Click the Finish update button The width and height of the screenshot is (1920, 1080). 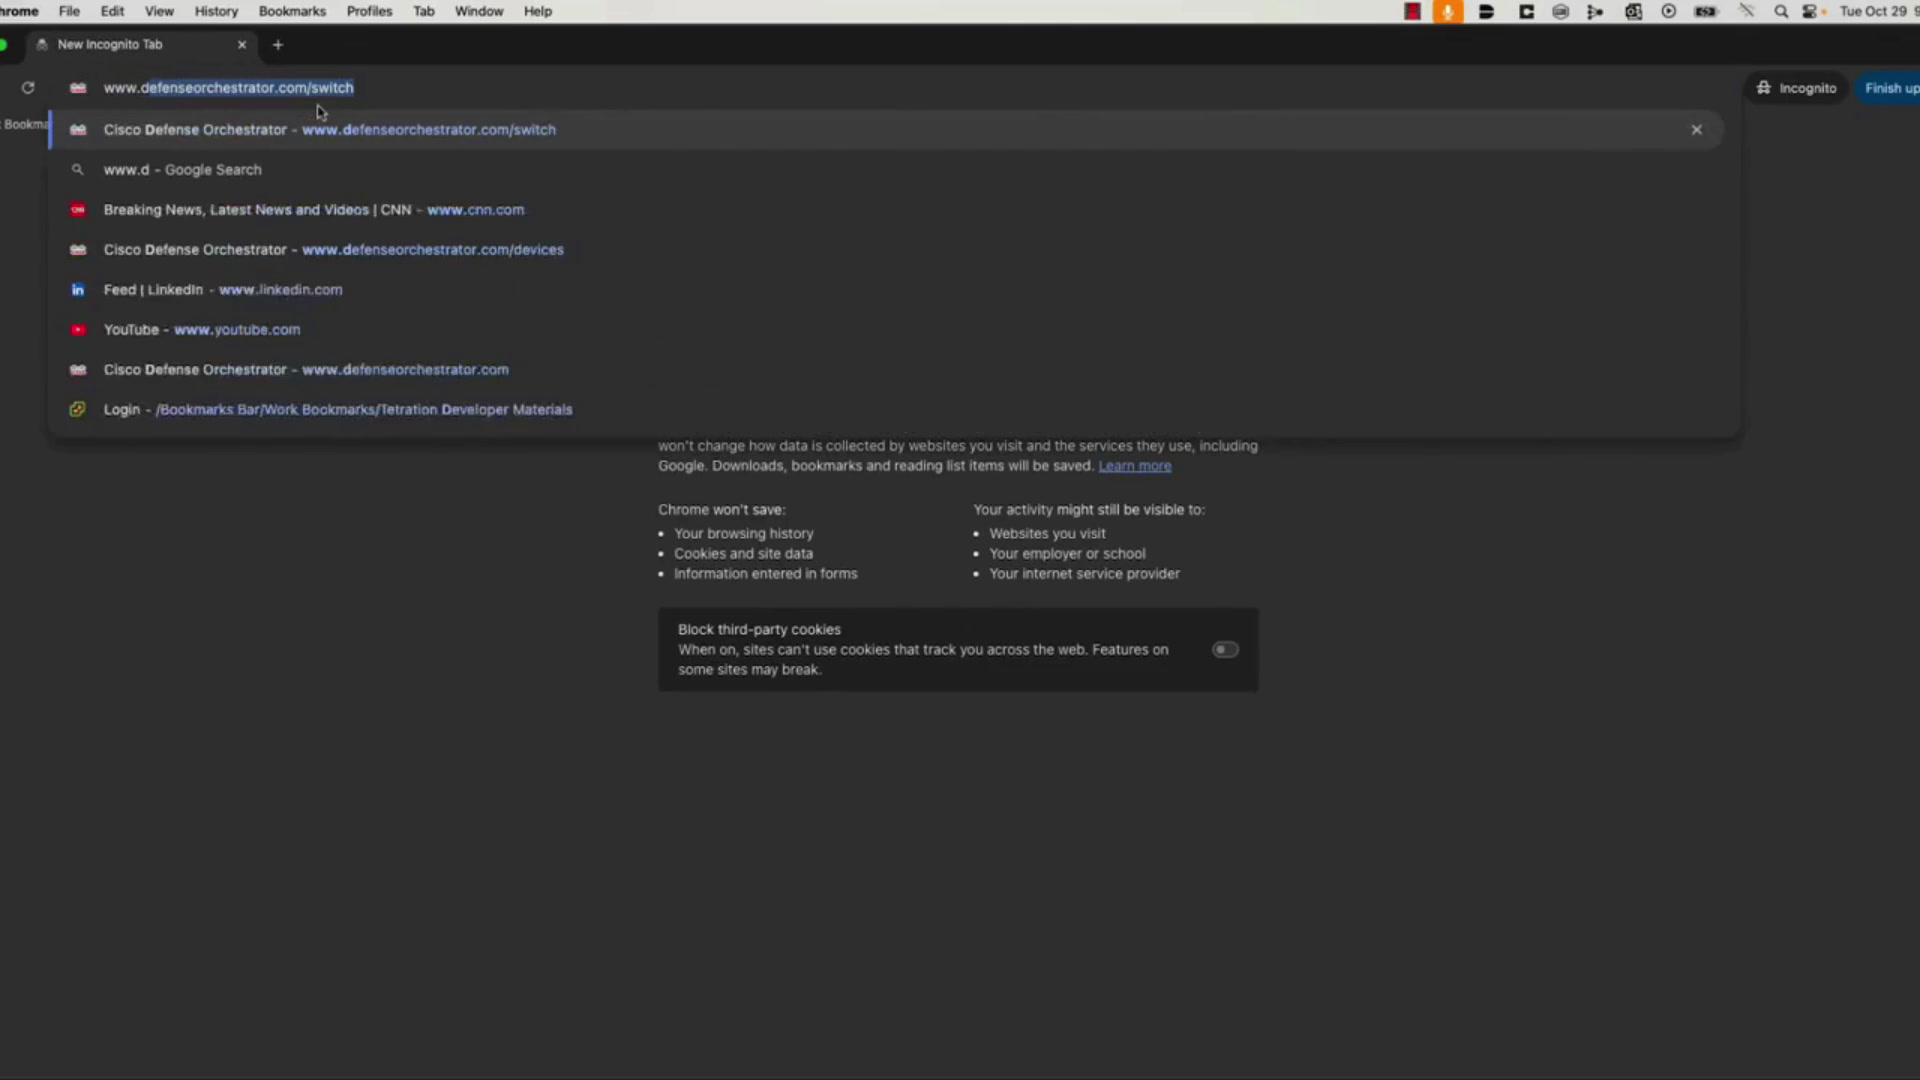coord(1890,88)
